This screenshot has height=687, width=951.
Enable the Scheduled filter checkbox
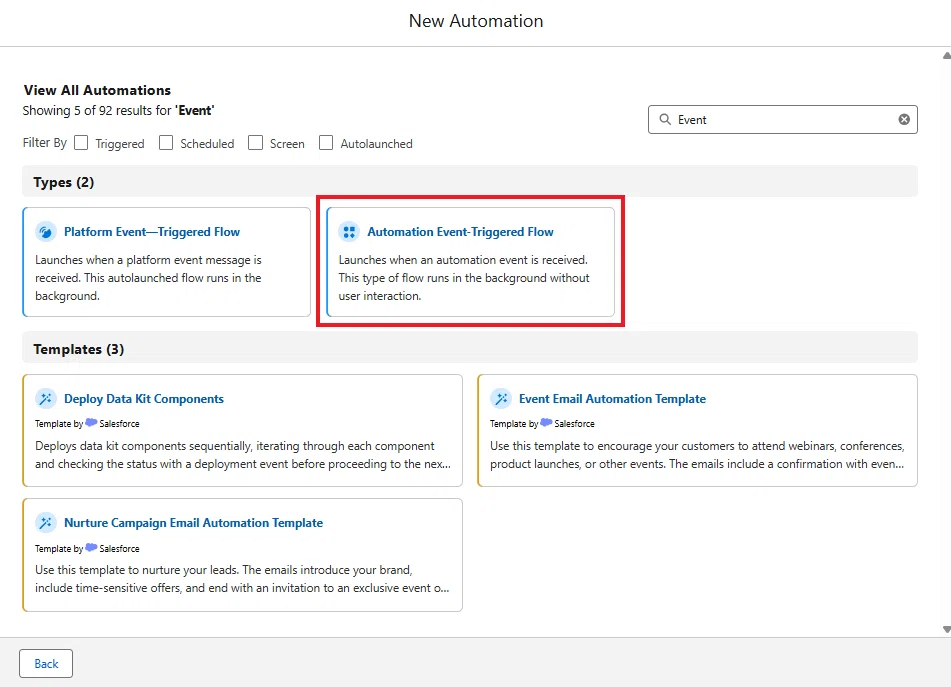166,142
